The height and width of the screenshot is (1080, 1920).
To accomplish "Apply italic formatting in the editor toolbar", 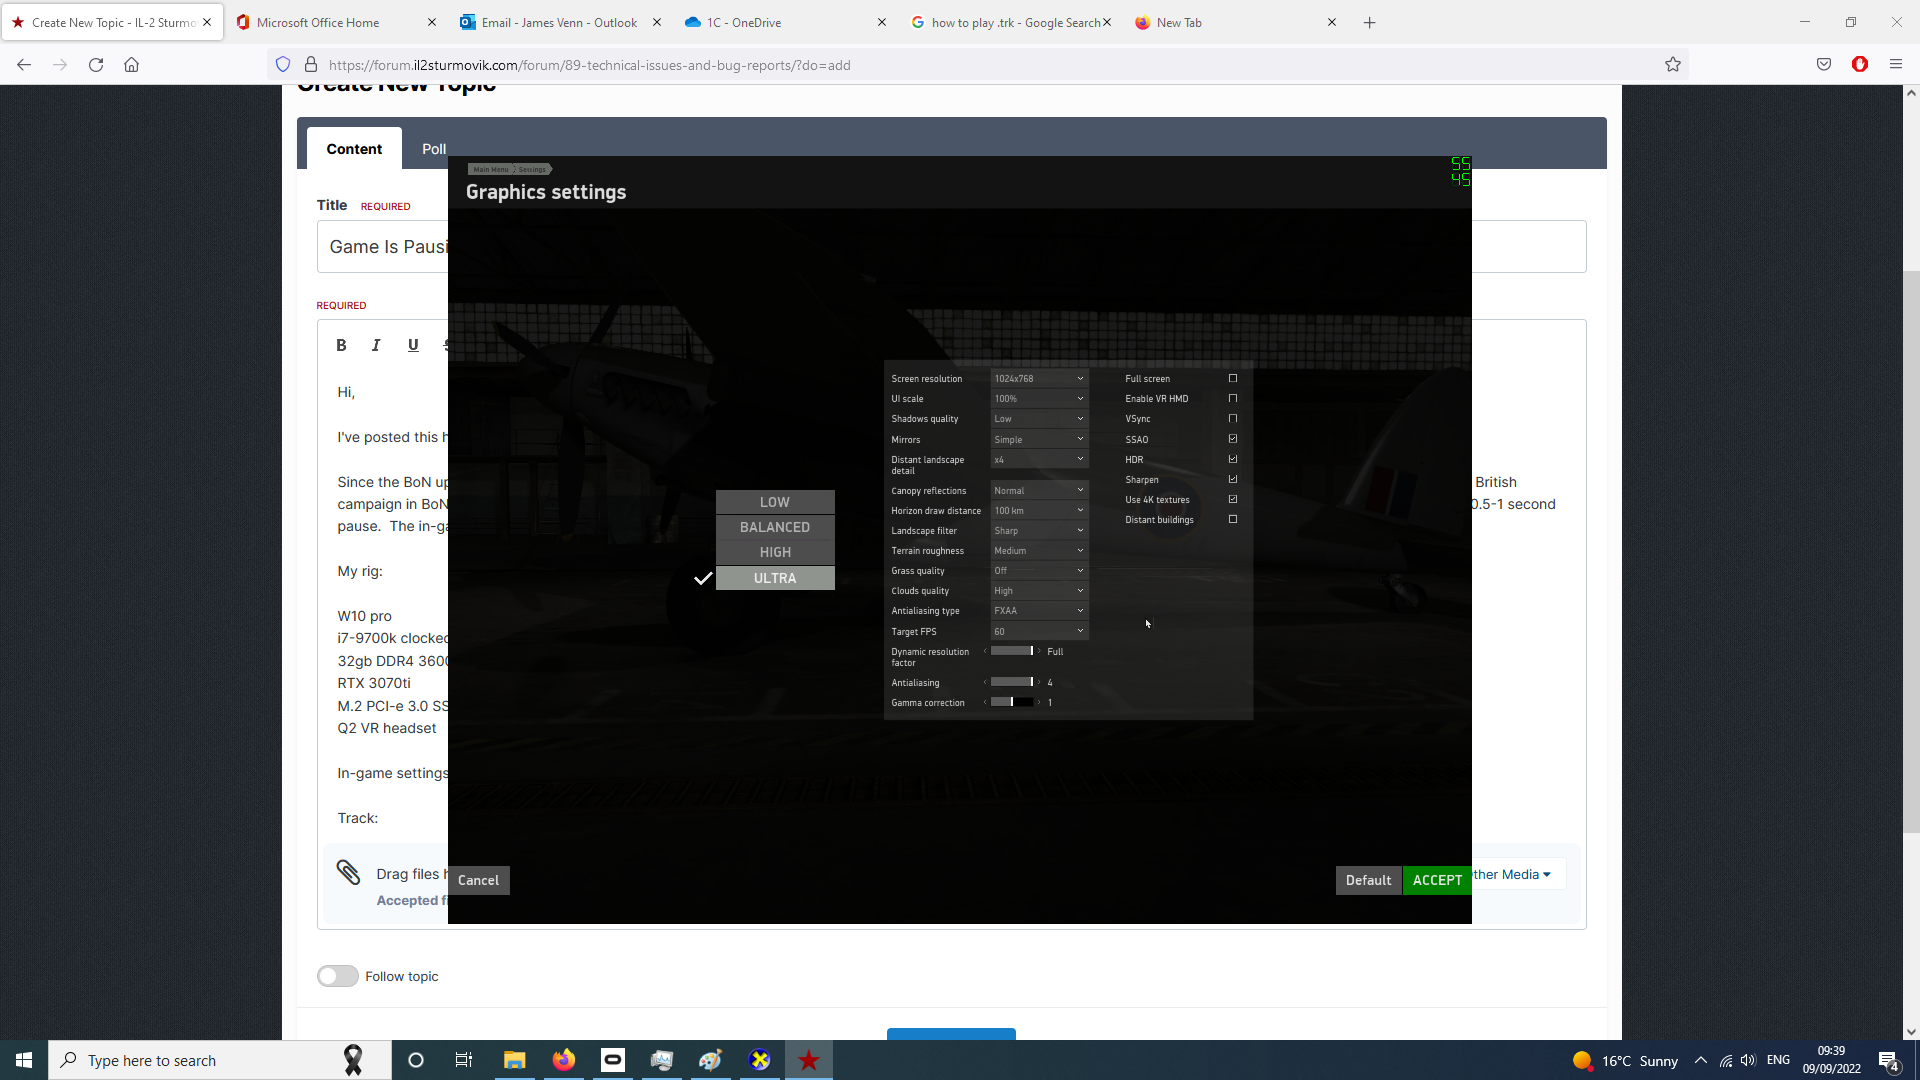I will [x=376, y=345].
